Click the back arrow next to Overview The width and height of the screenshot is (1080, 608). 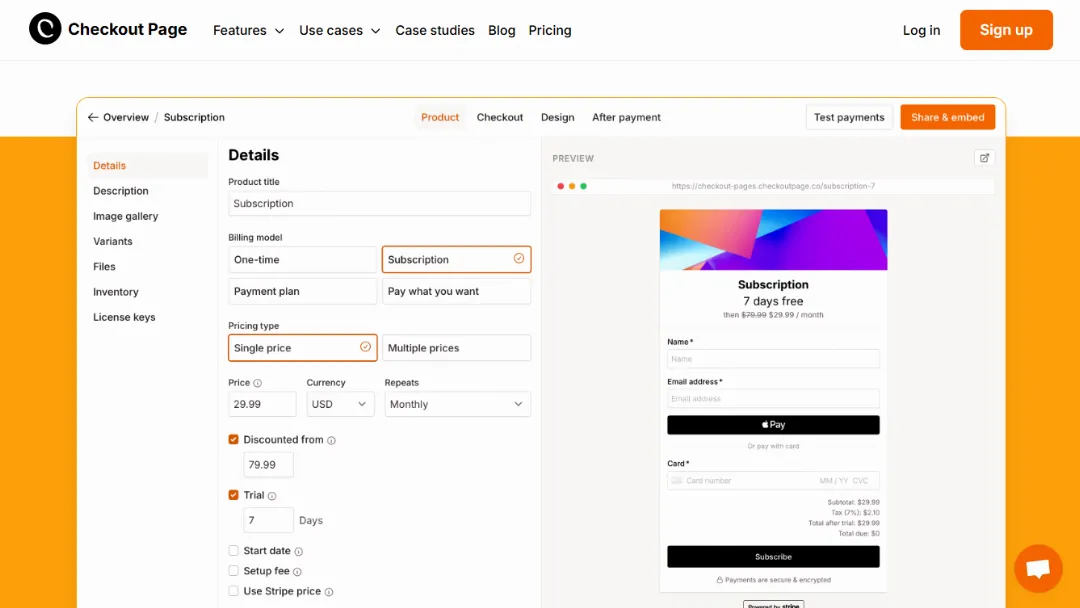(x=93, y=117)
